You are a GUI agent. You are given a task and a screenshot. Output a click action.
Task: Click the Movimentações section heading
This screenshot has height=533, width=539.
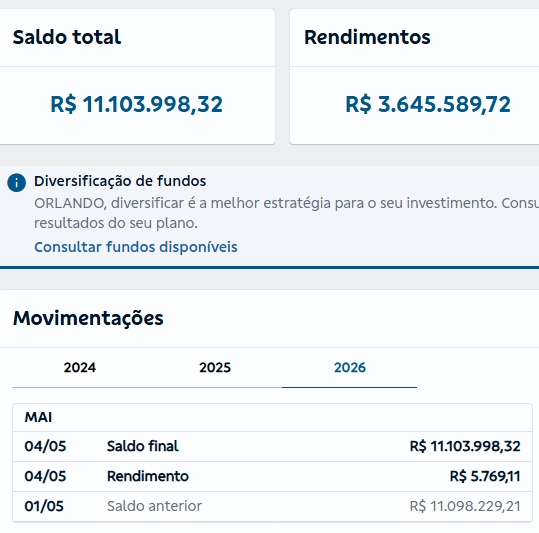click(x=88, y=318)
